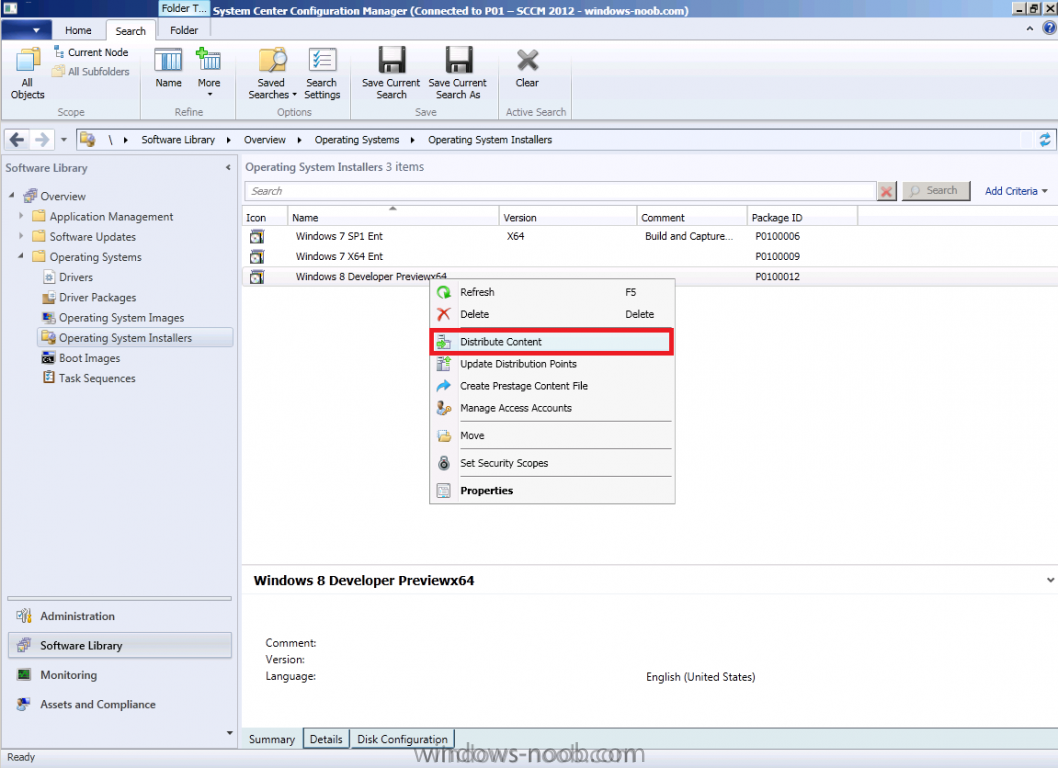Switch to the Home ribbon tab

[78, 30]
